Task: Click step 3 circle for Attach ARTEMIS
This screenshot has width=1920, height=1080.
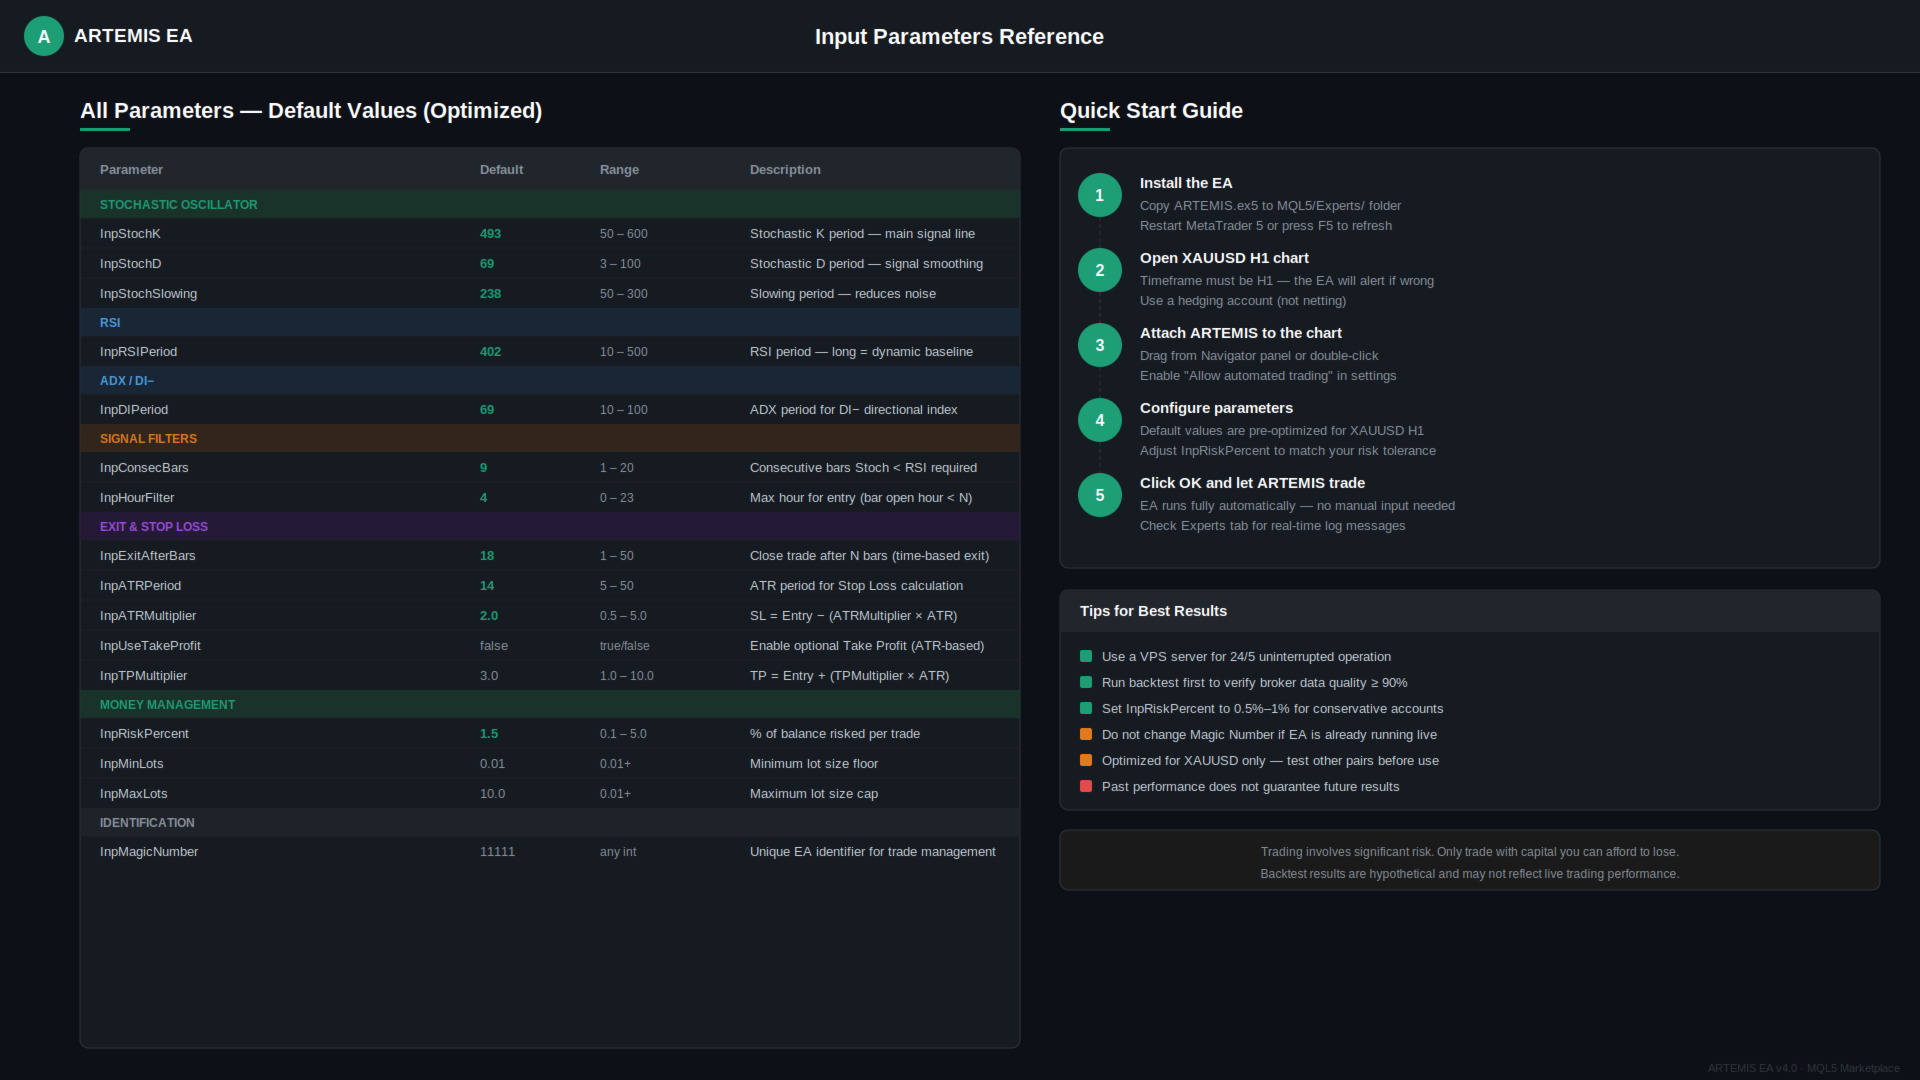Action: tap(1099, 345)
